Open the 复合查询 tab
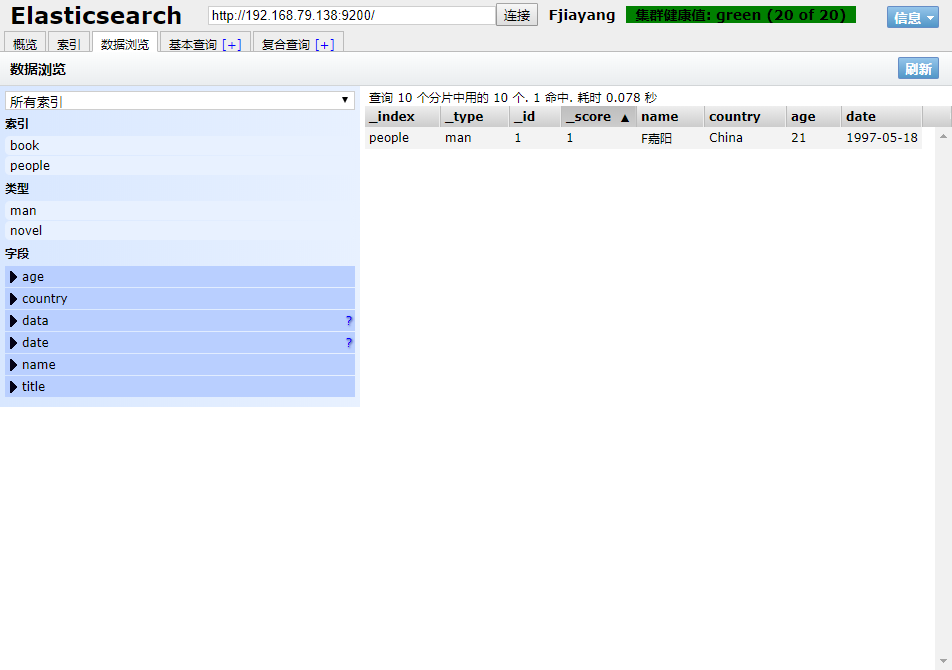952x670 pixels. [298, 44]
